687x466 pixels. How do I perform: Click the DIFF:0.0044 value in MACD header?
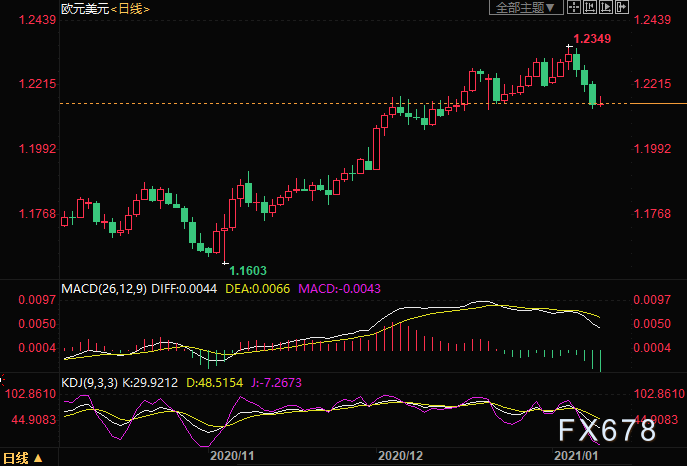pos(184,289)
